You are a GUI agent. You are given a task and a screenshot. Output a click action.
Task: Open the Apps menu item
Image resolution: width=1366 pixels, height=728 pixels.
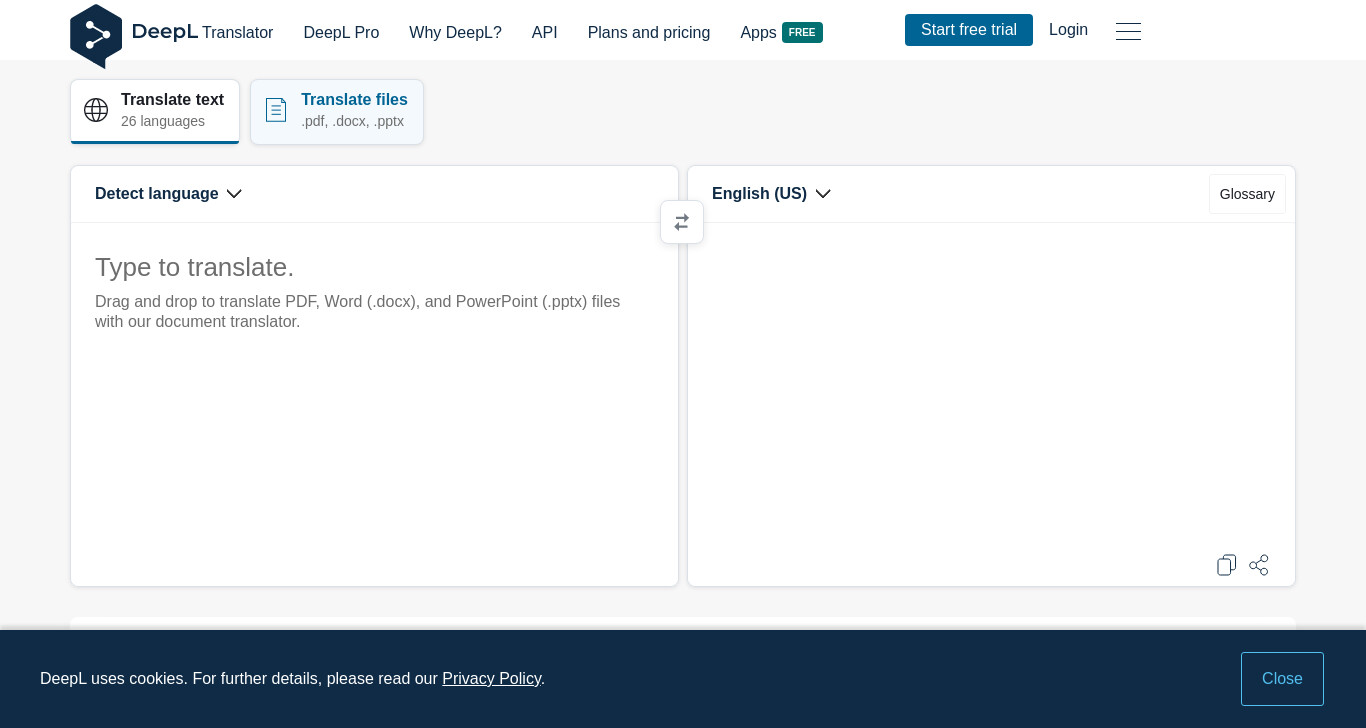coord(758,32)
